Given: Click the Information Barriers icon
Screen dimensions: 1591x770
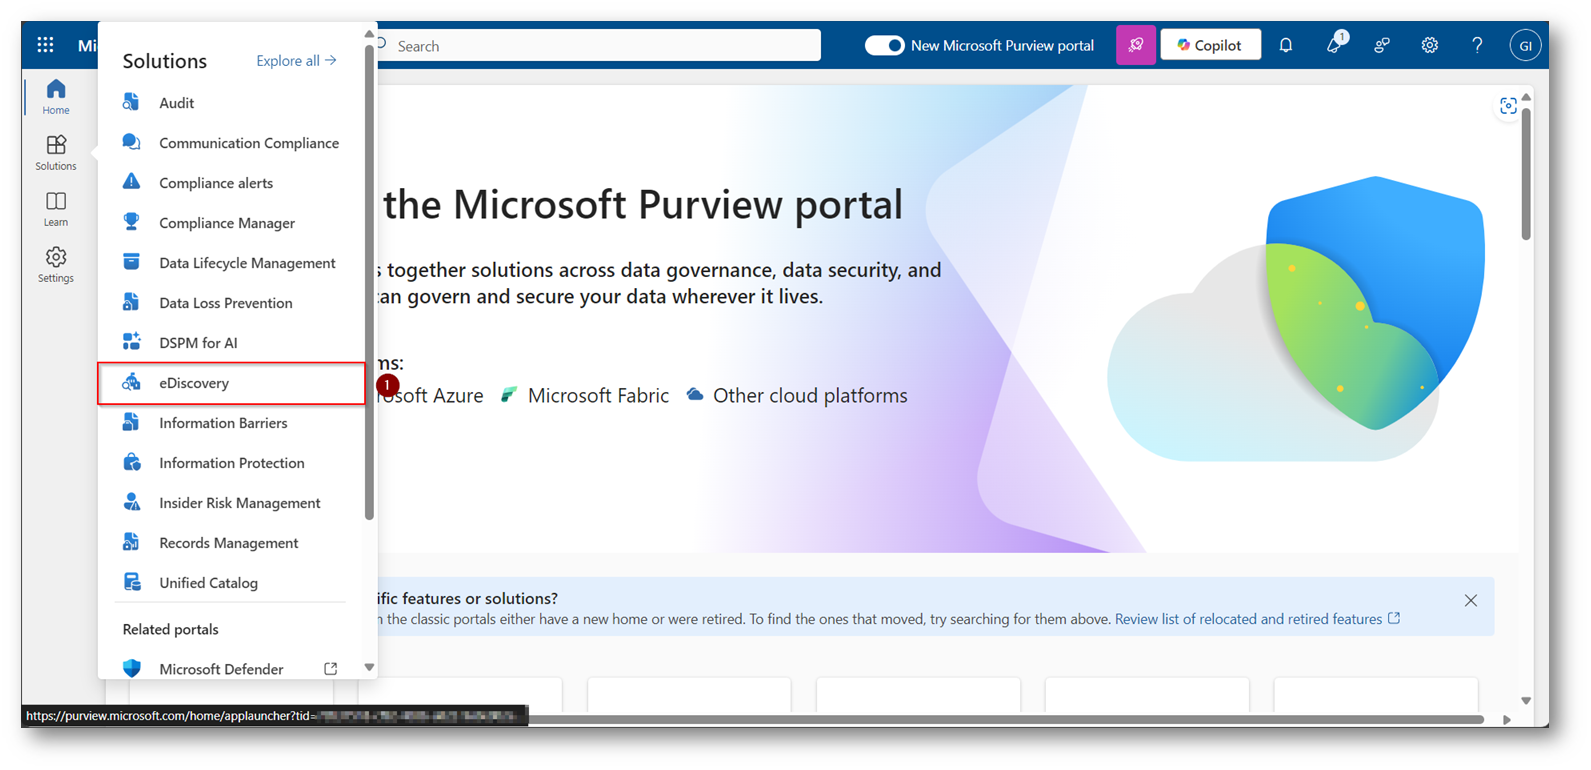Looking at the screenshot, I should [131, 422].
